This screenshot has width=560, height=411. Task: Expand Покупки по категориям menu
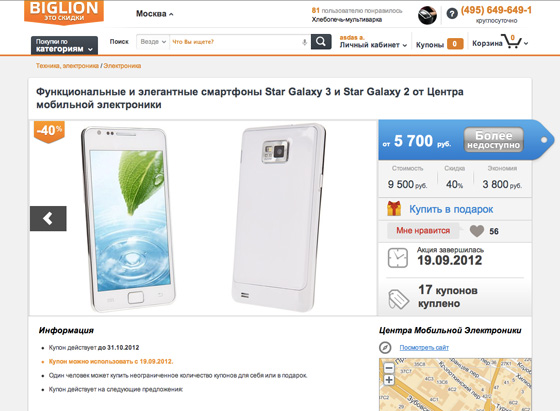[x=64, y=45]
